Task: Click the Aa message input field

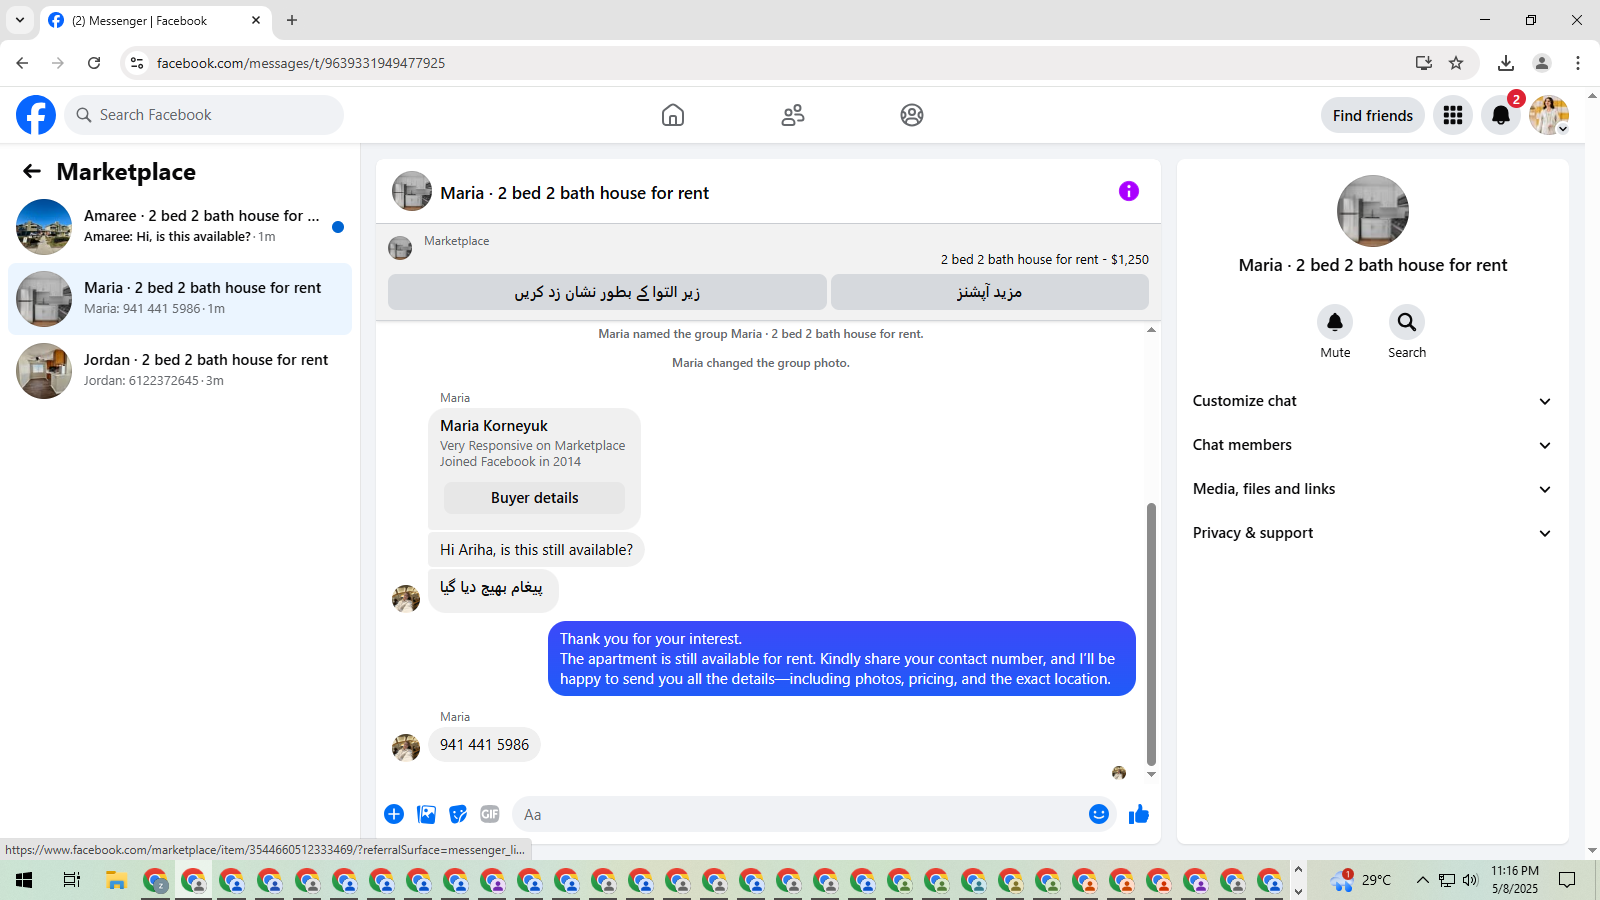Action: [x=800, y=814]
